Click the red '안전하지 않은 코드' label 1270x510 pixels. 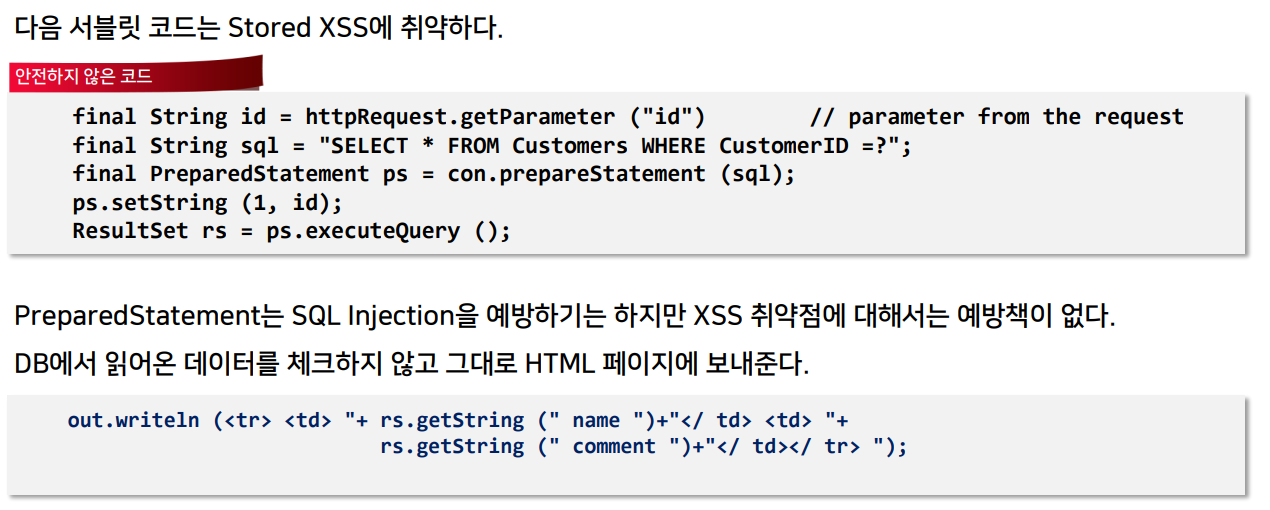point(84,76)
